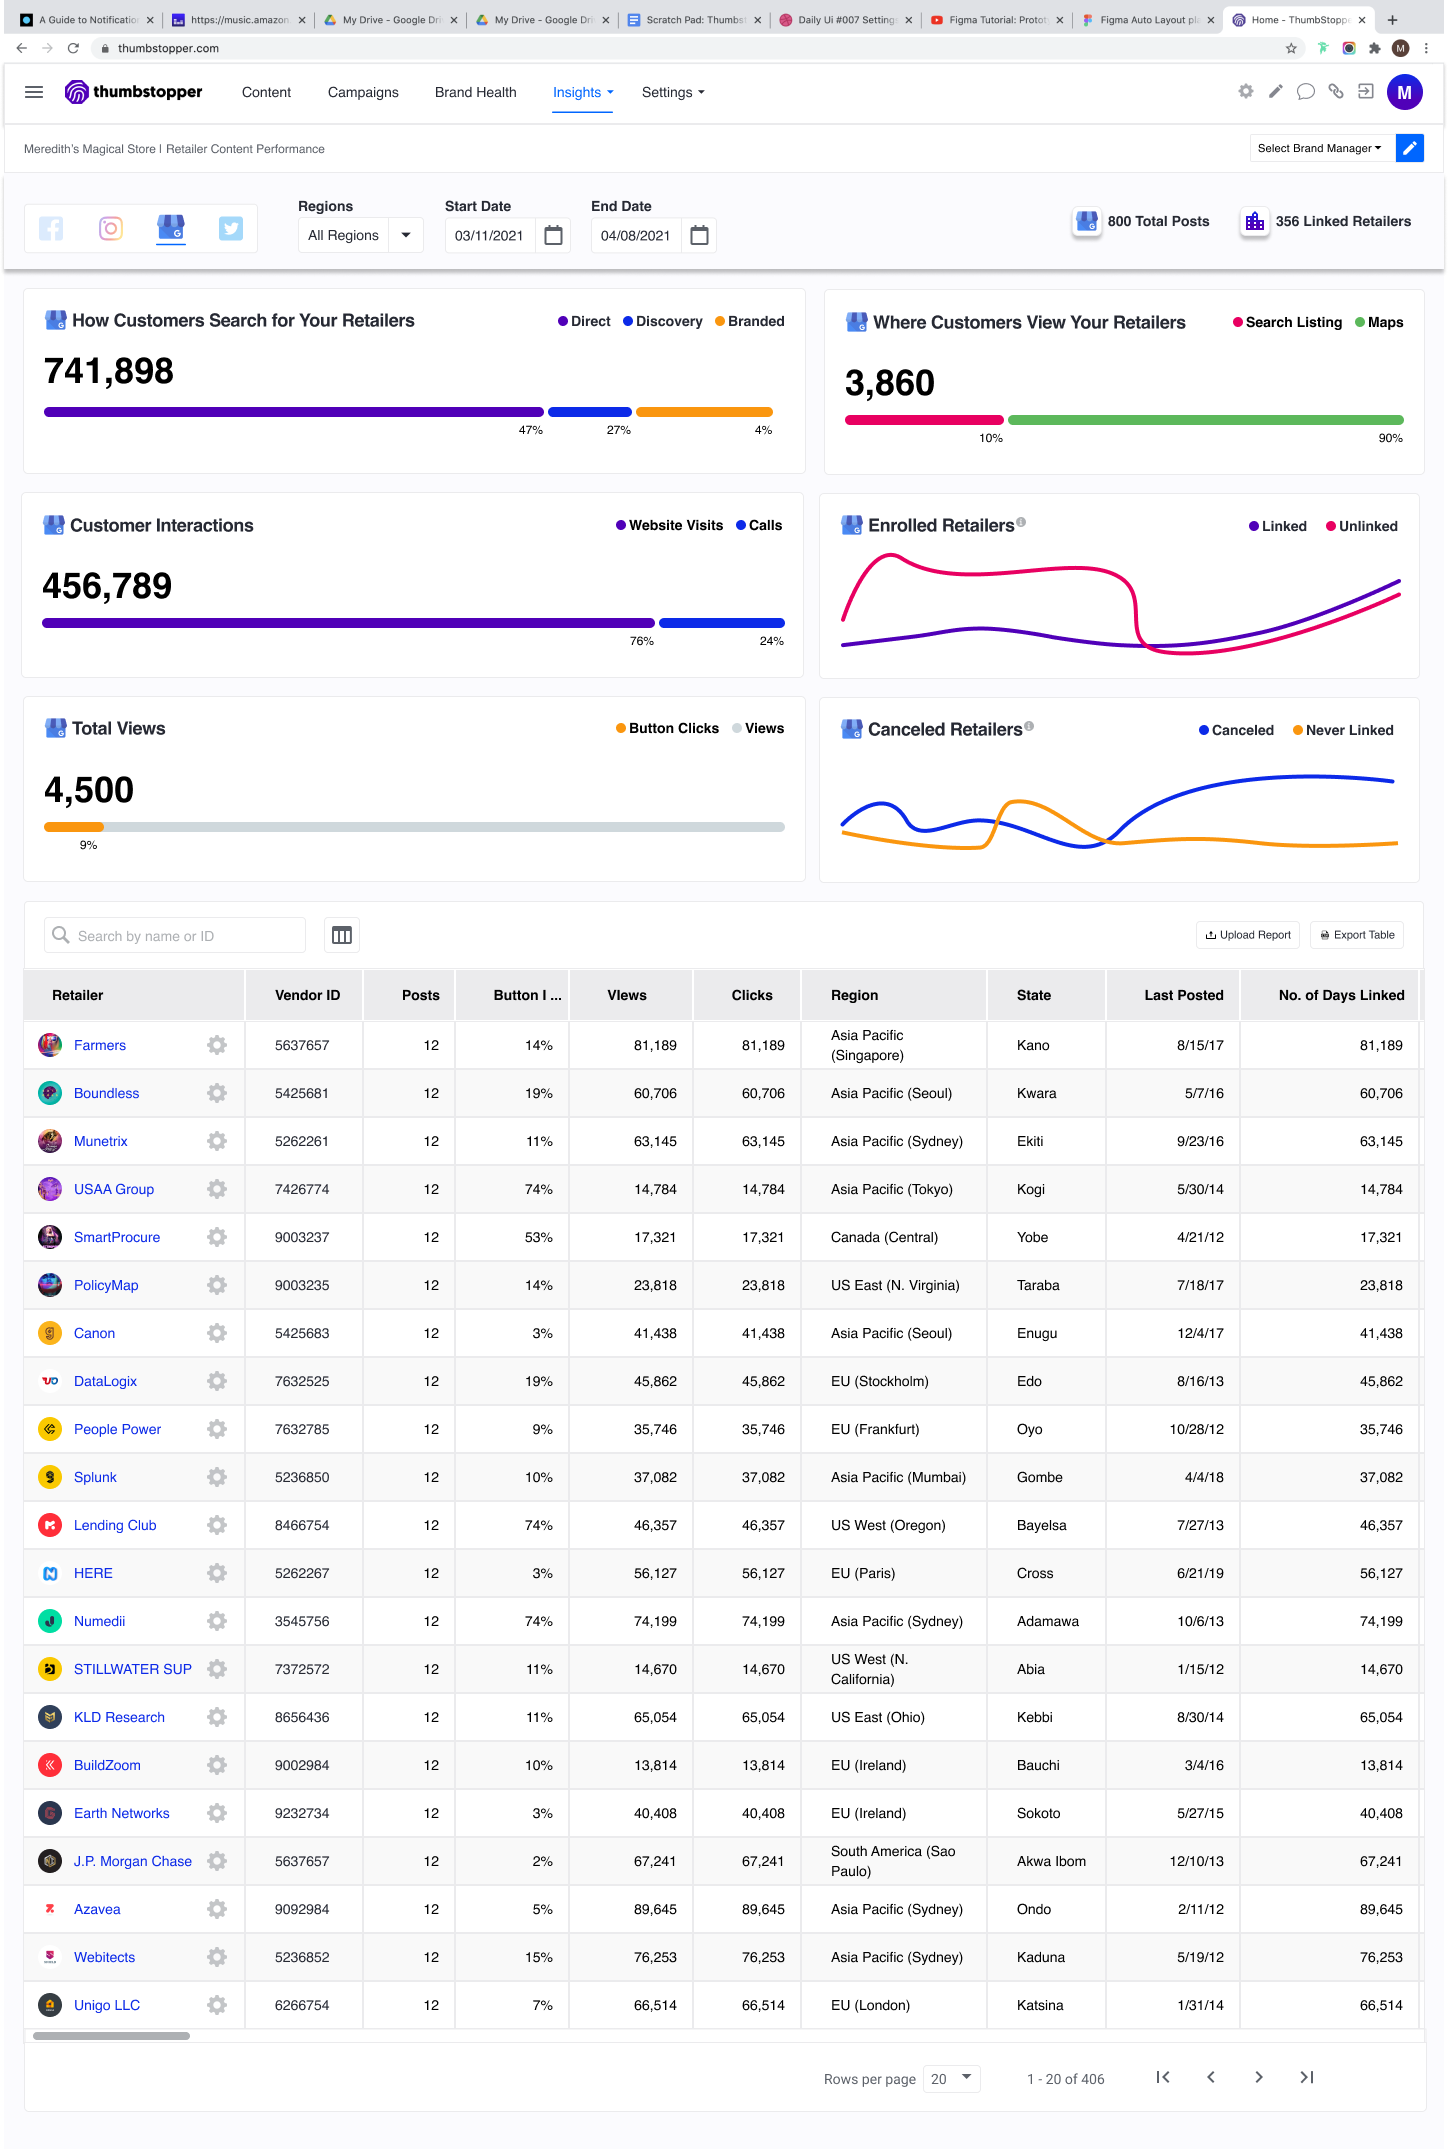Screen dimensions: 1448x2149
Task: Click the Start Date input field
Action: 490,235
